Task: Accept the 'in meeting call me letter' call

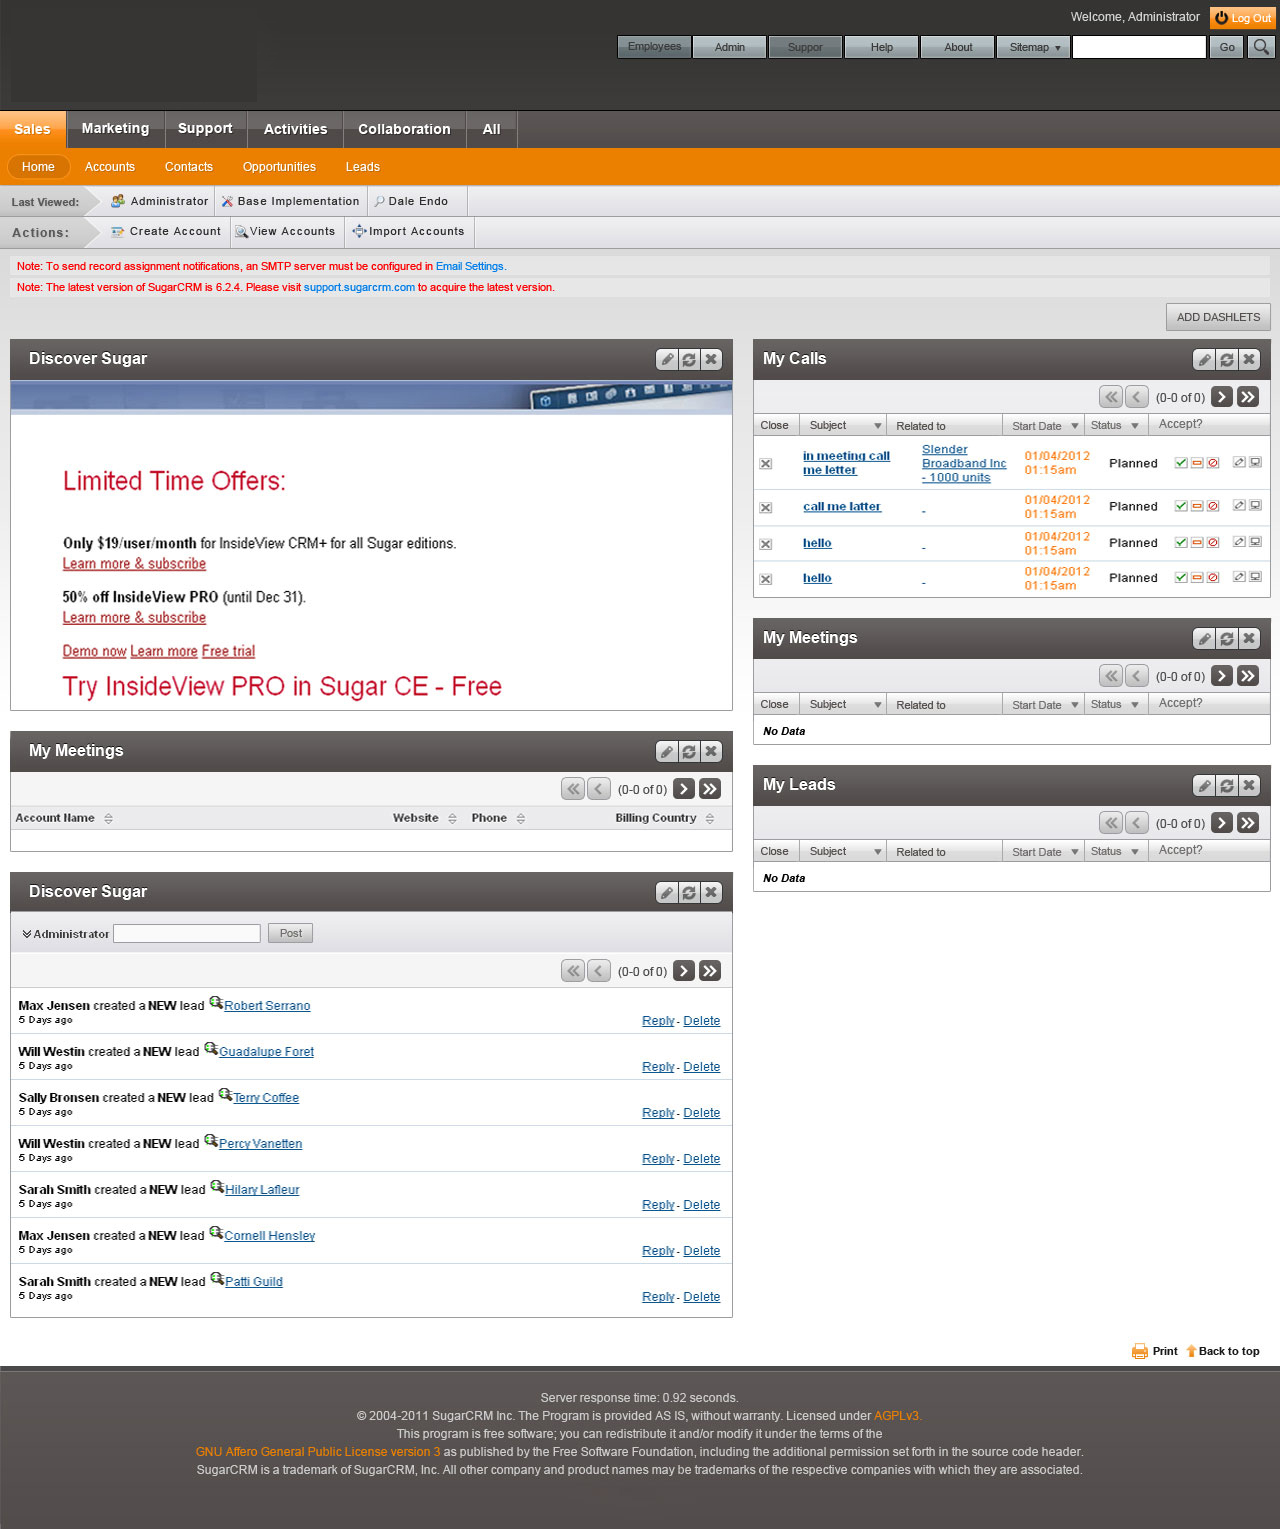Action: click(x=1181, y=463)
